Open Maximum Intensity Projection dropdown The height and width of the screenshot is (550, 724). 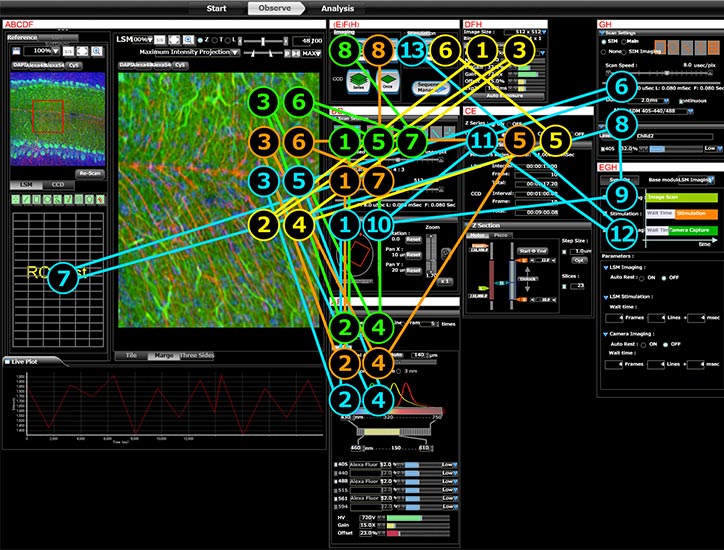click(235, 52)
